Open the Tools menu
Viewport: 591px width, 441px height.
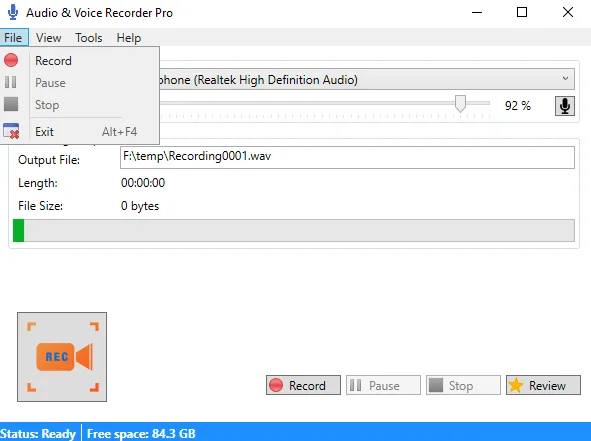pyautogui.click(x=89, y=38)
